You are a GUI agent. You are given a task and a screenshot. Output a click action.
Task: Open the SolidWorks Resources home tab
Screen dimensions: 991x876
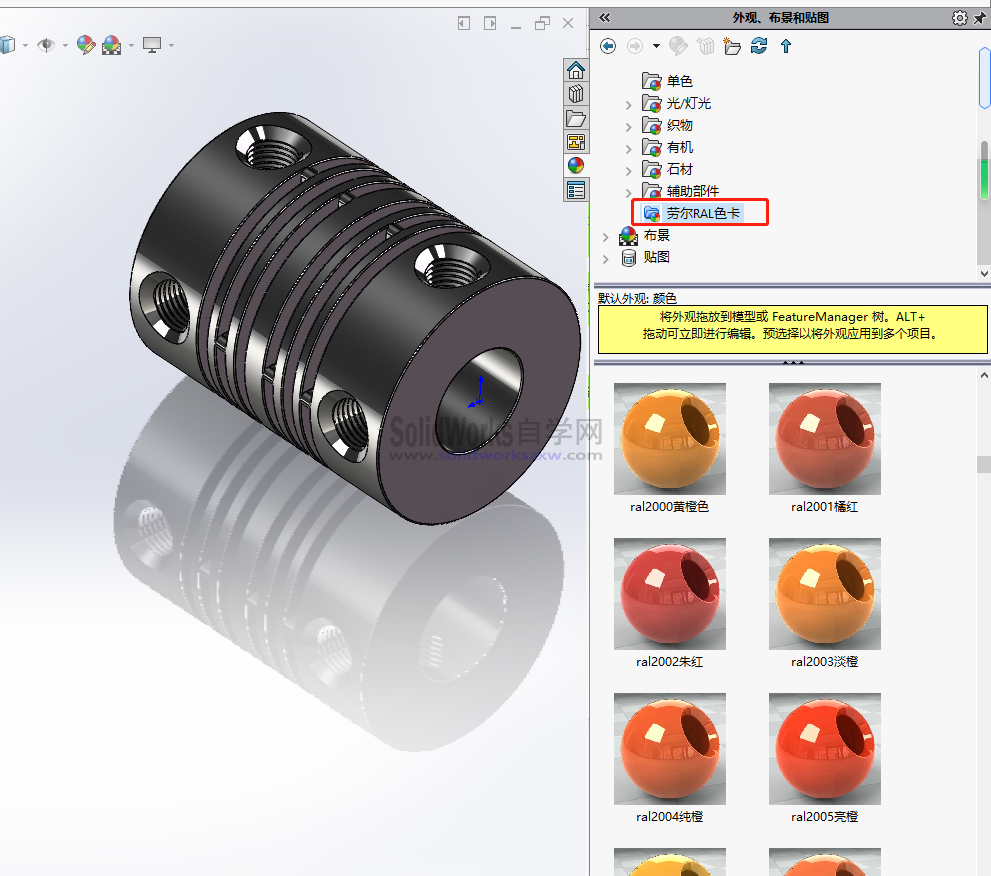pyautogui.click(x=576, y=70)
